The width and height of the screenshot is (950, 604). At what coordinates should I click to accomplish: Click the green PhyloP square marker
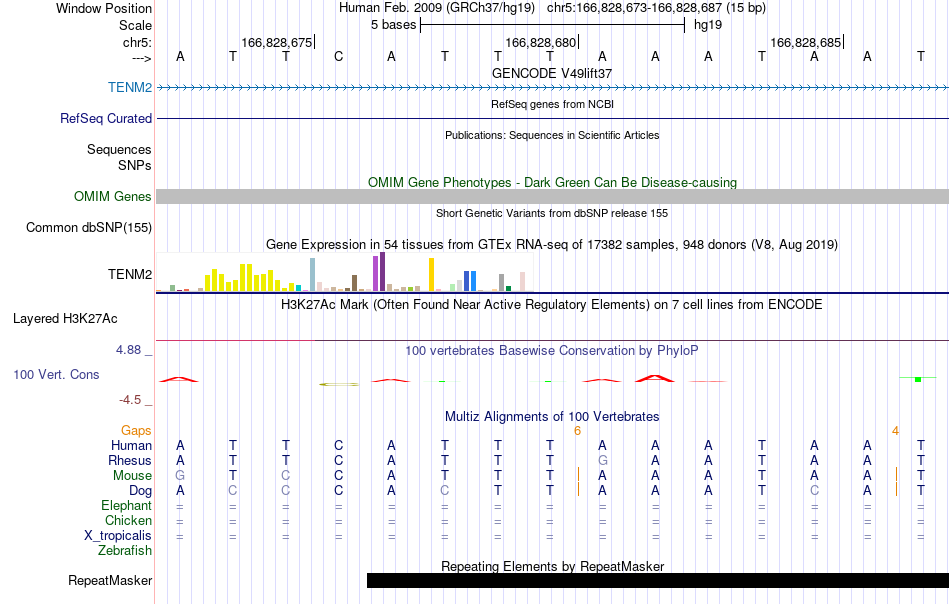coord(918,379)
